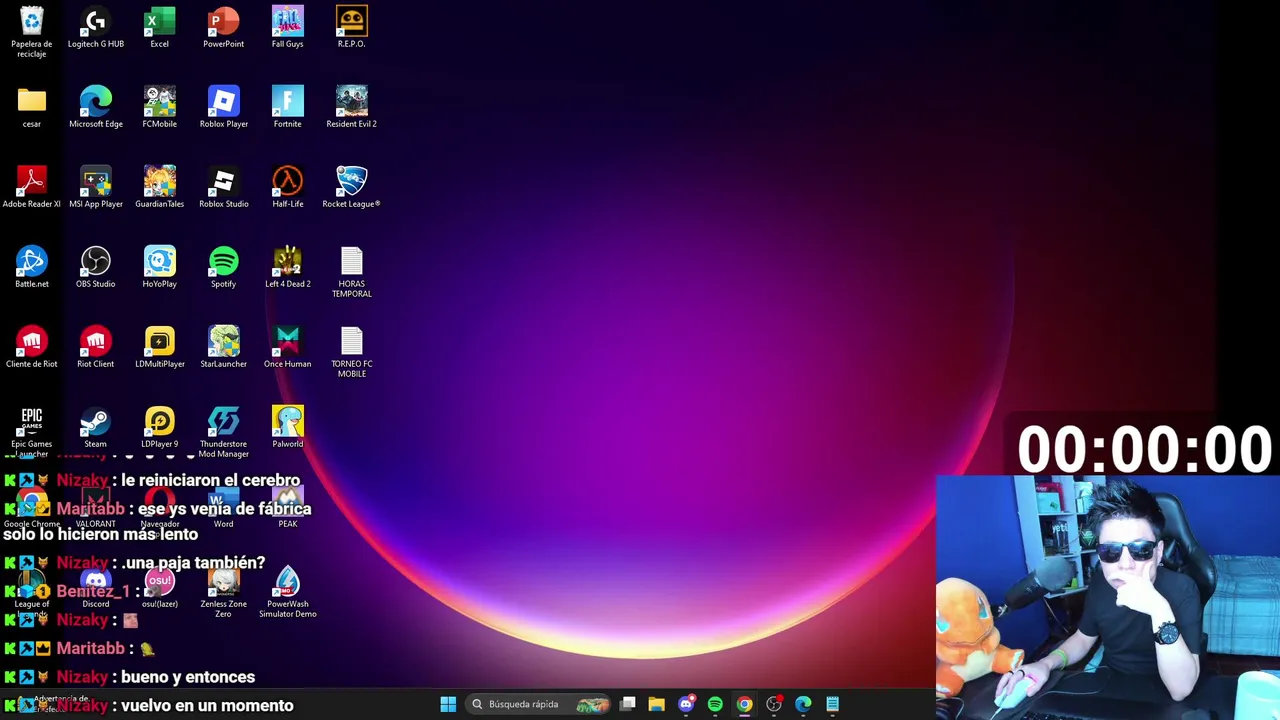The width and height of the screenshot is (1280, 720).
Task: Click the Epic Games Launcher icon
Action: (x=32, y=432)
